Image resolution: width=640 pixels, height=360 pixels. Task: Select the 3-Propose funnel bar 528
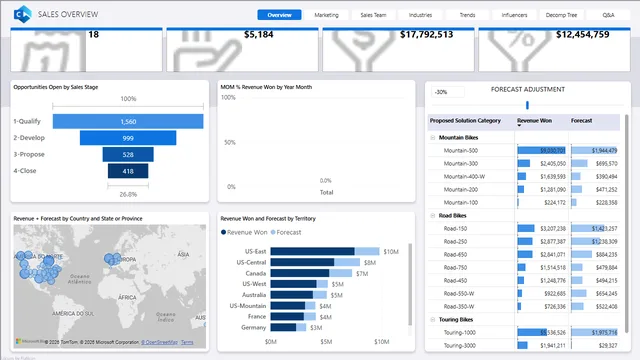[128, 155]
